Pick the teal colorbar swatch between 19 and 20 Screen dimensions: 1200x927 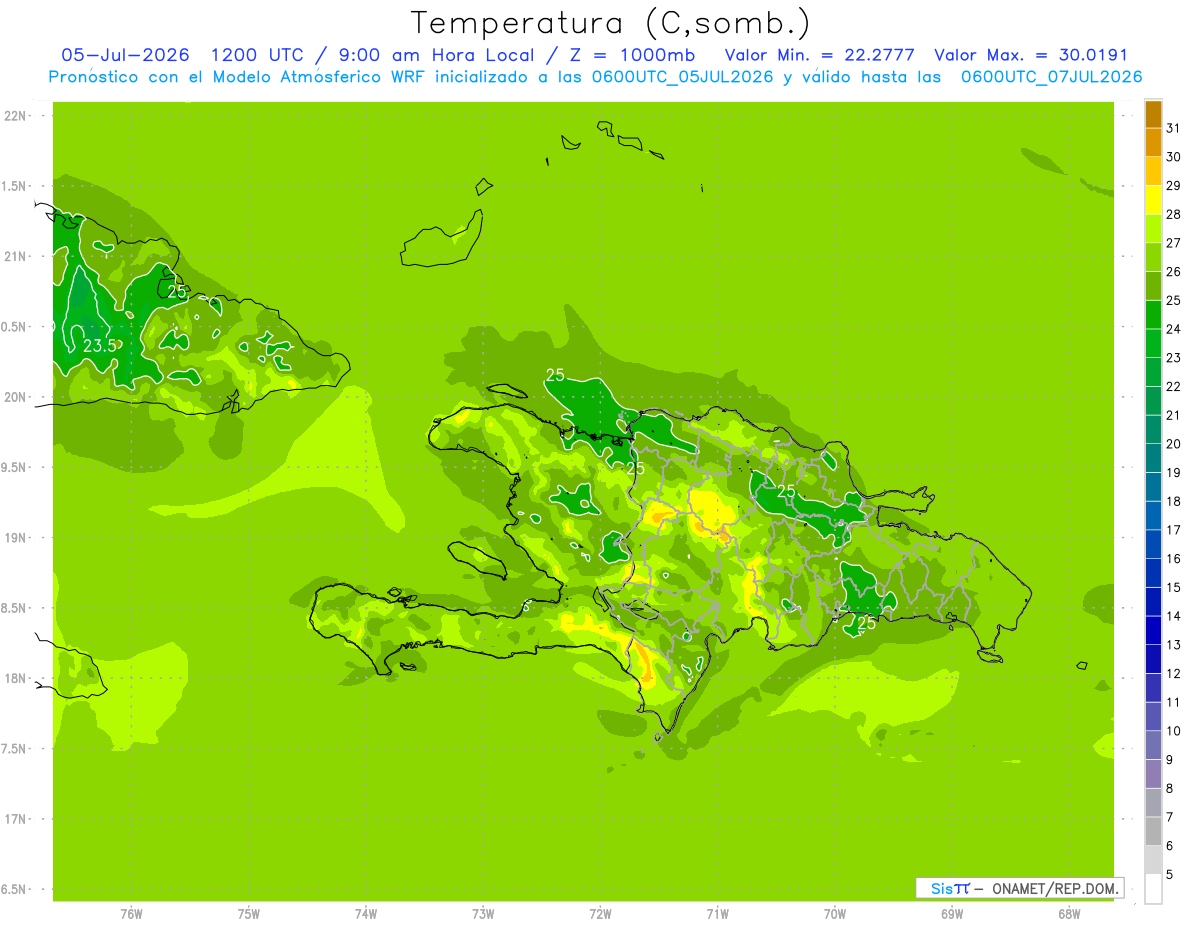(x=1153, y=458)
